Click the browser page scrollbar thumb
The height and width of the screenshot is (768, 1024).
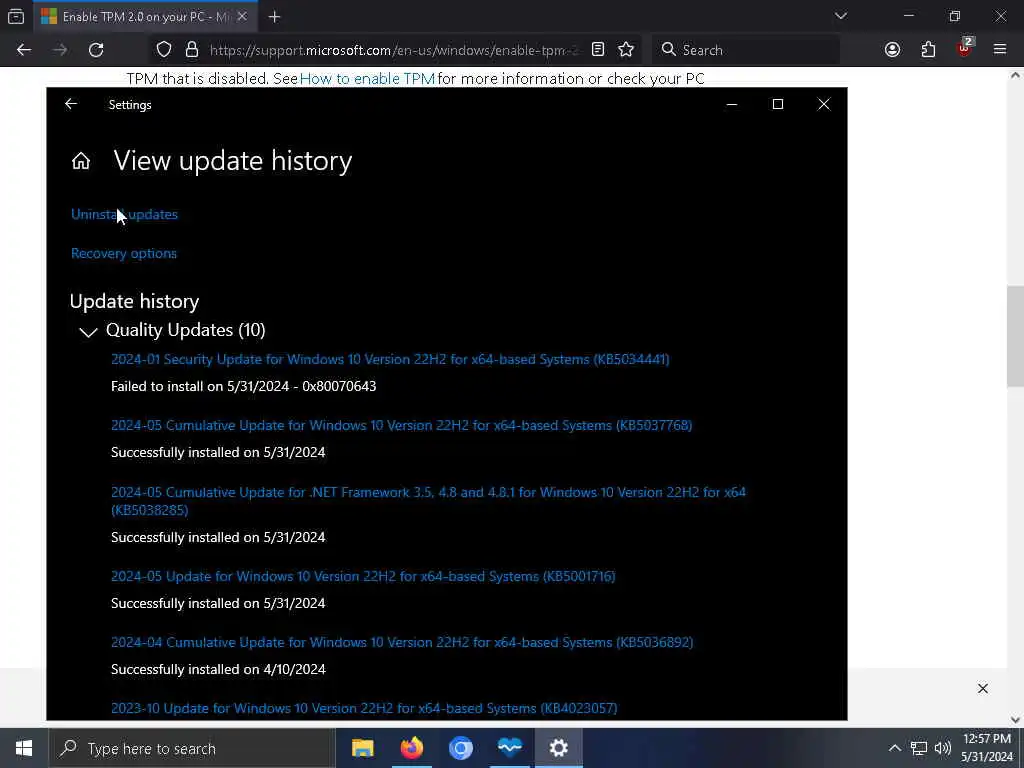1015,336
